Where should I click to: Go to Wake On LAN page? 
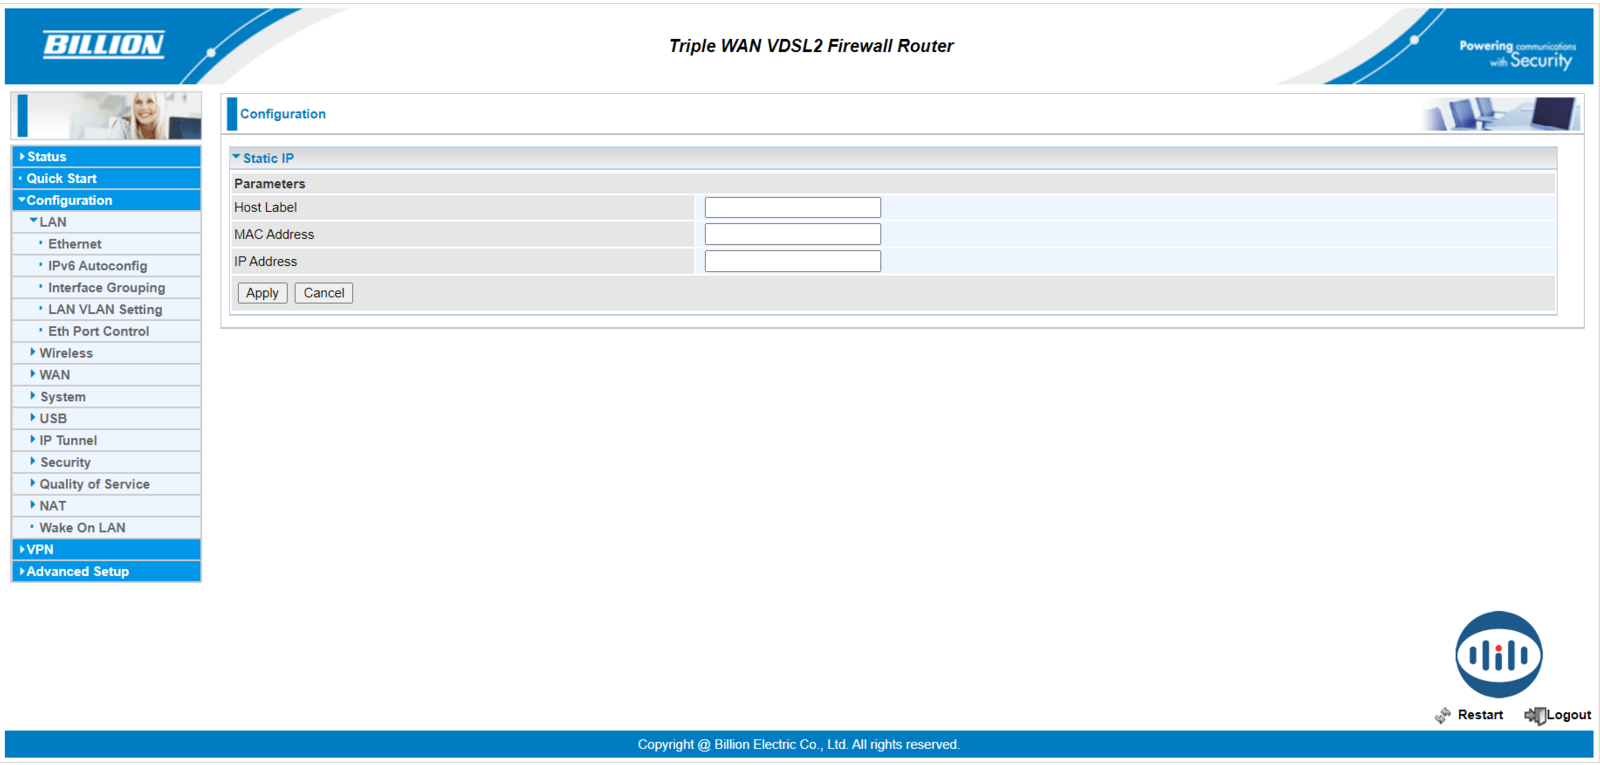tap(82, 528)
